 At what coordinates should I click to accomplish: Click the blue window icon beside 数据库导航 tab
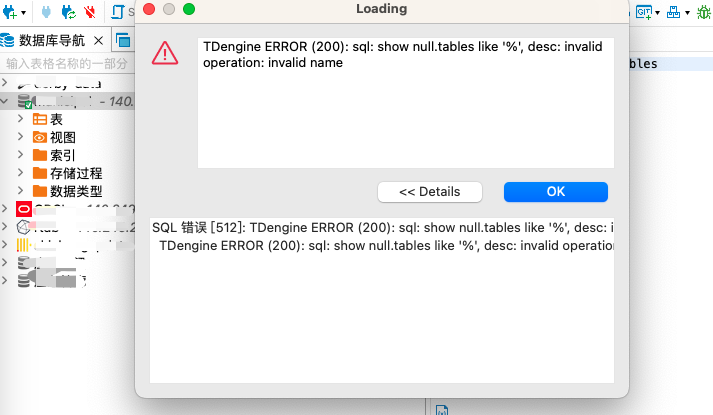(x=123, y=41)
